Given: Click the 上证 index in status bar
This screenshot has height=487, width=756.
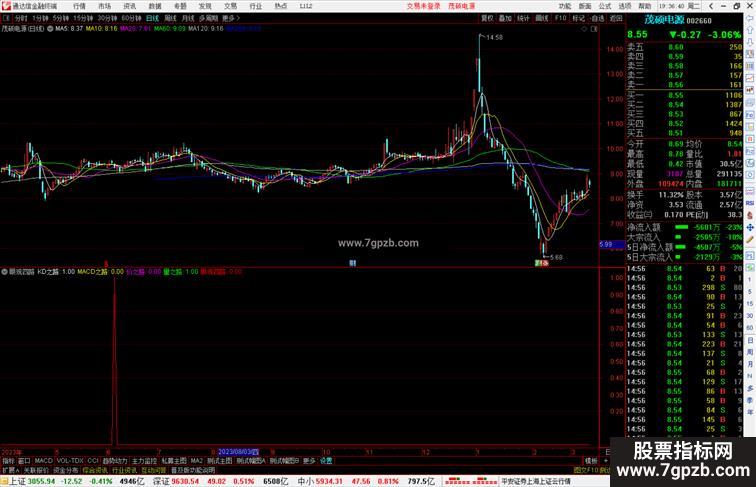Looking at the screenshot, I should (17, 481).
